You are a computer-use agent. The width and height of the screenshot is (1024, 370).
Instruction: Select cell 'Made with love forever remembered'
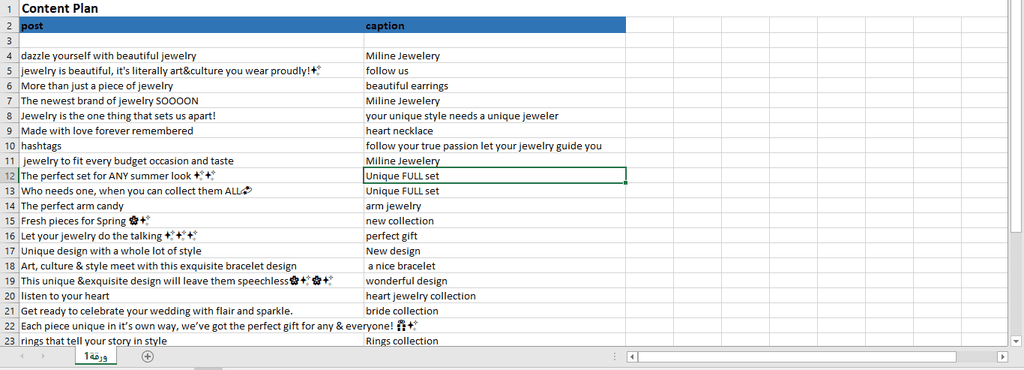191,131
